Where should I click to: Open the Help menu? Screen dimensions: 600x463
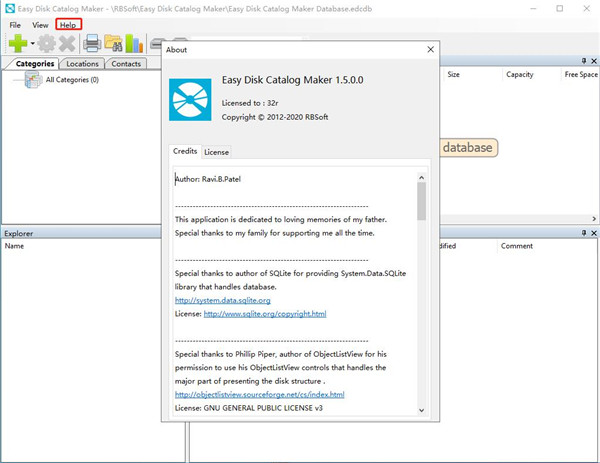[69, 24]
